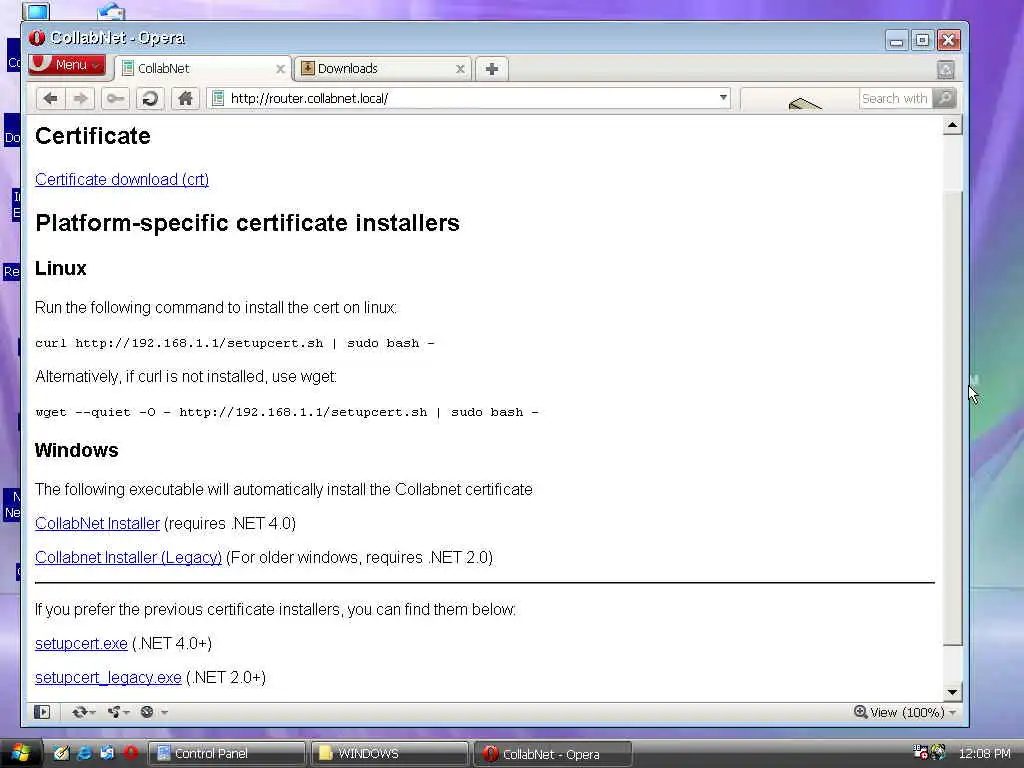The height and width of the screenshot is (768, 1024).
Task: Download setupcert_legacy.exe link
Action: coord(108,678)
